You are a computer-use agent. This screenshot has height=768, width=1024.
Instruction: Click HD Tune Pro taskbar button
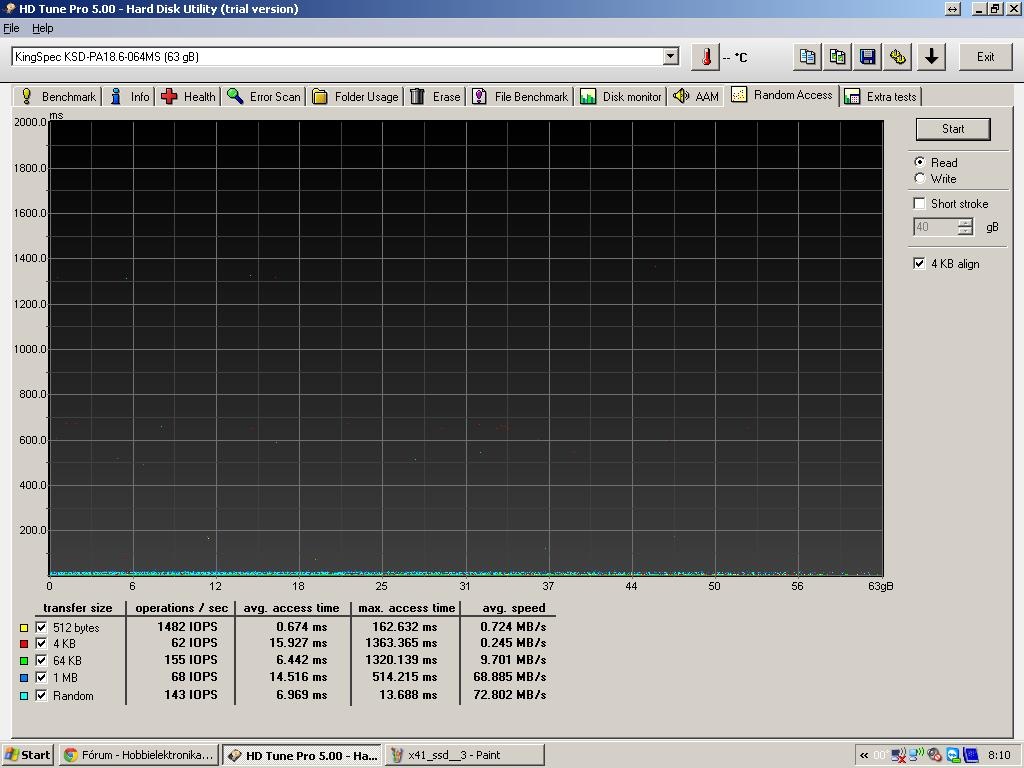coord(302,755)
